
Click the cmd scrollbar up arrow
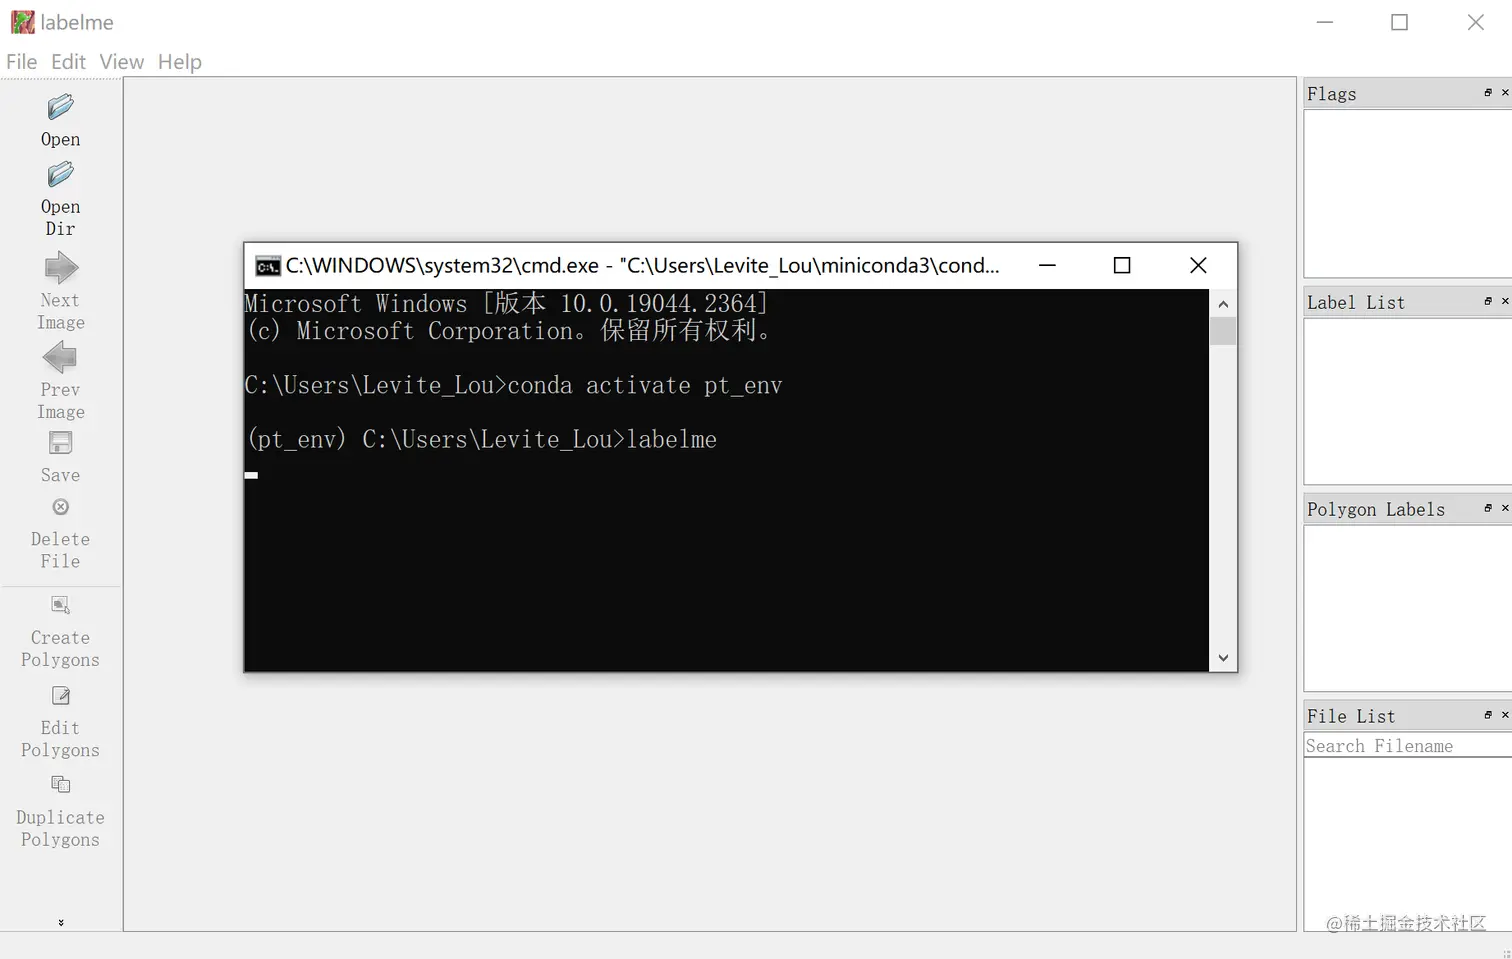point(1223,303)
